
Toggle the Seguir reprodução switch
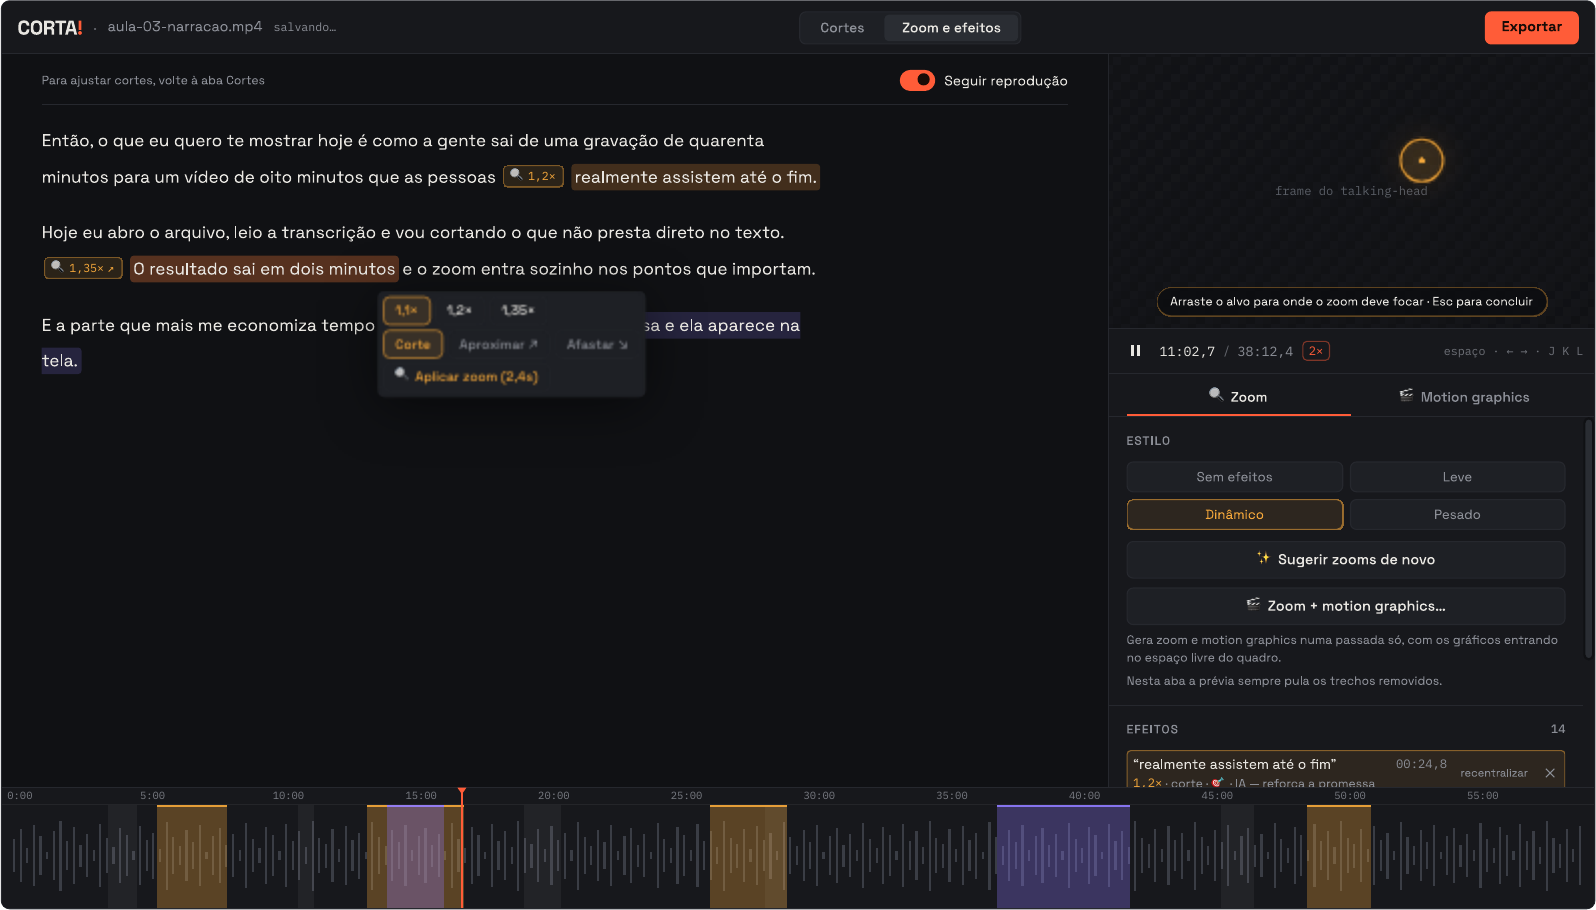(x=917, y=80)
